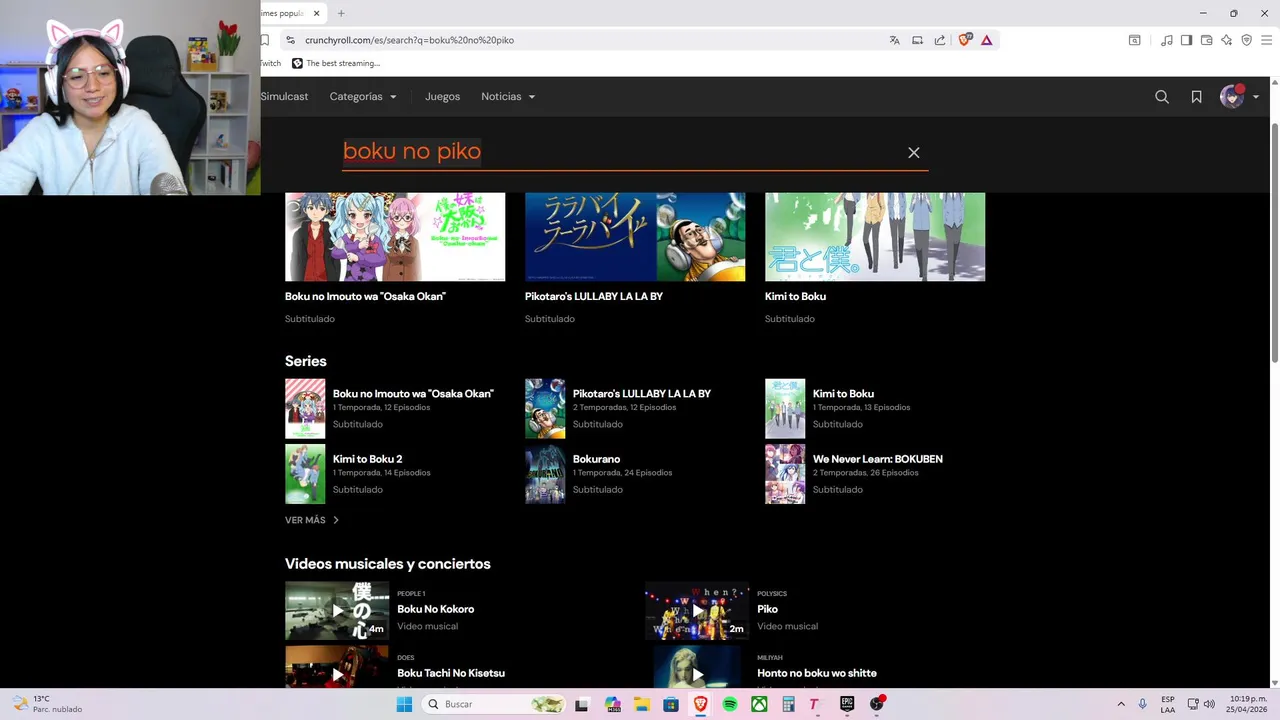Image resolution: width=1280 pixels, height=720 pixels.
Task: Expand the account menu arrow beside the avatar
Action: click(1256, 98)
